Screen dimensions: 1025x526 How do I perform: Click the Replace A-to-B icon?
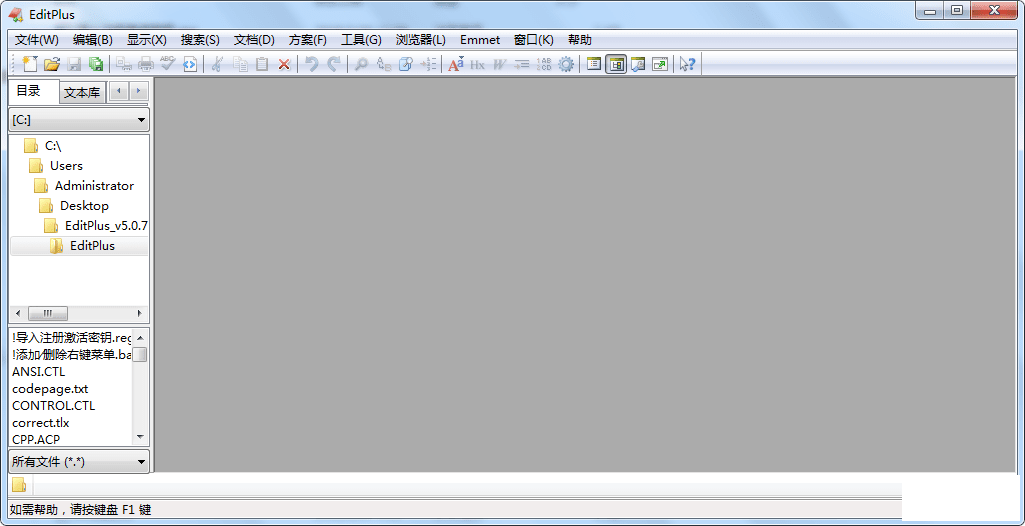click(x=384, y=64)
